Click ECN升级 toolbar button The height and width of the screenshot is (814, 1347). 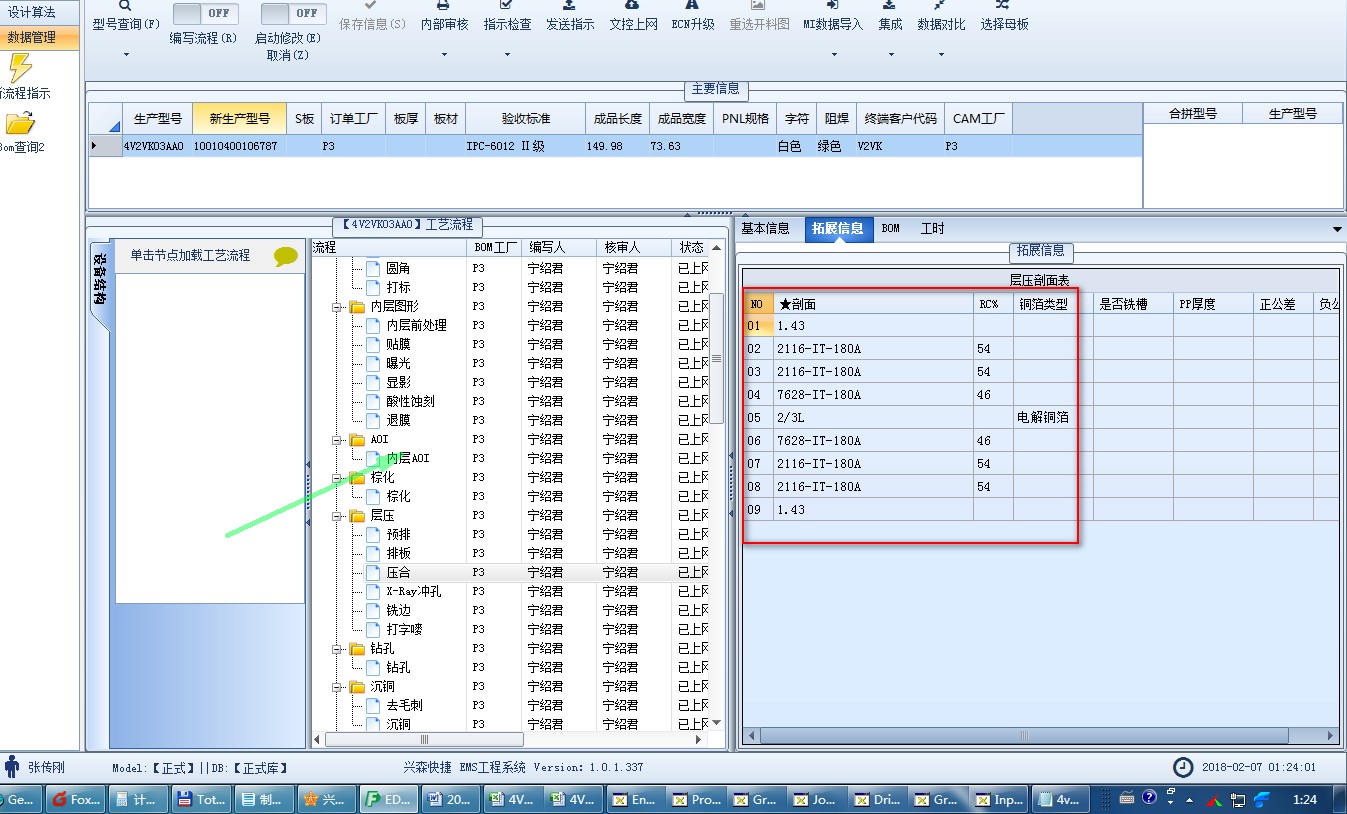click(x=693, y=16)
